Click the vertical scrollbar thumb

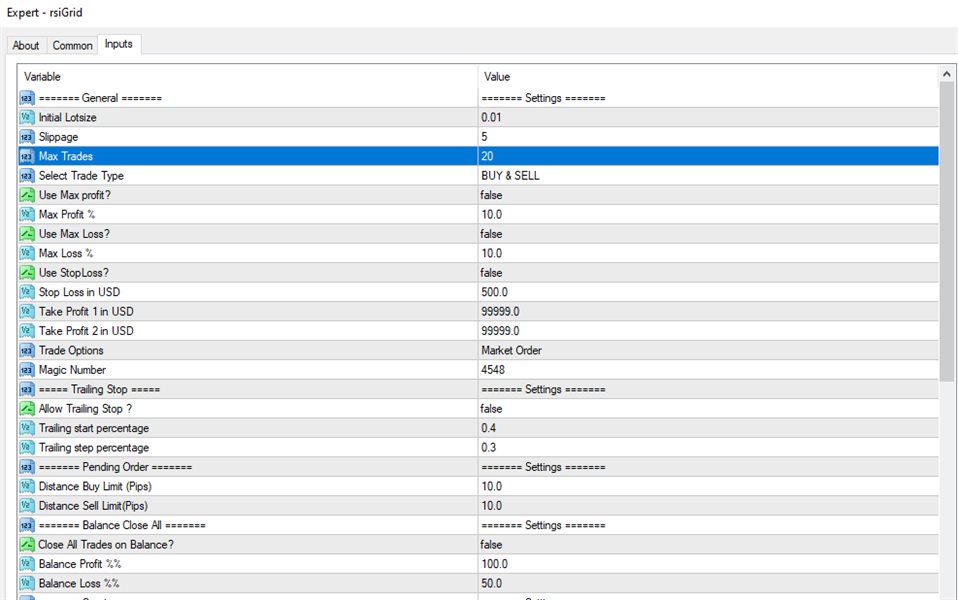947,230
